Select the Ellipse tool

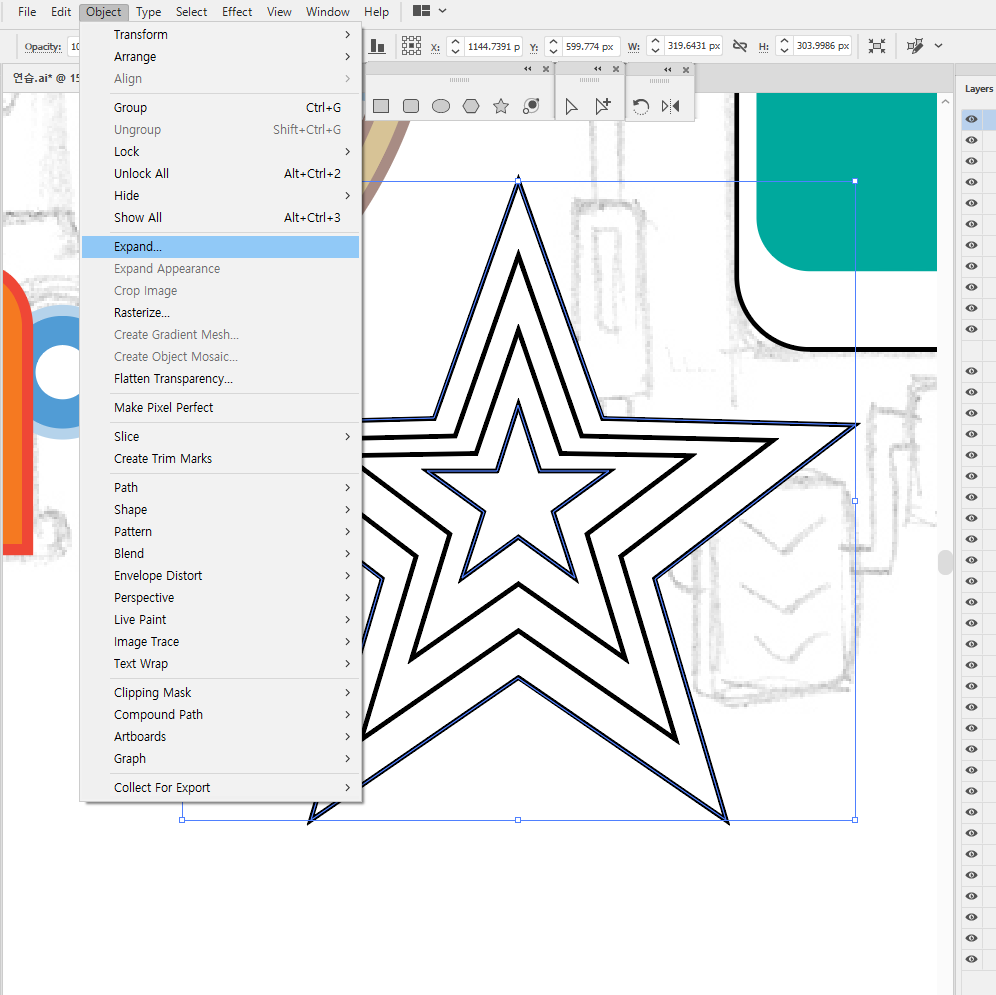click(441, 106)
